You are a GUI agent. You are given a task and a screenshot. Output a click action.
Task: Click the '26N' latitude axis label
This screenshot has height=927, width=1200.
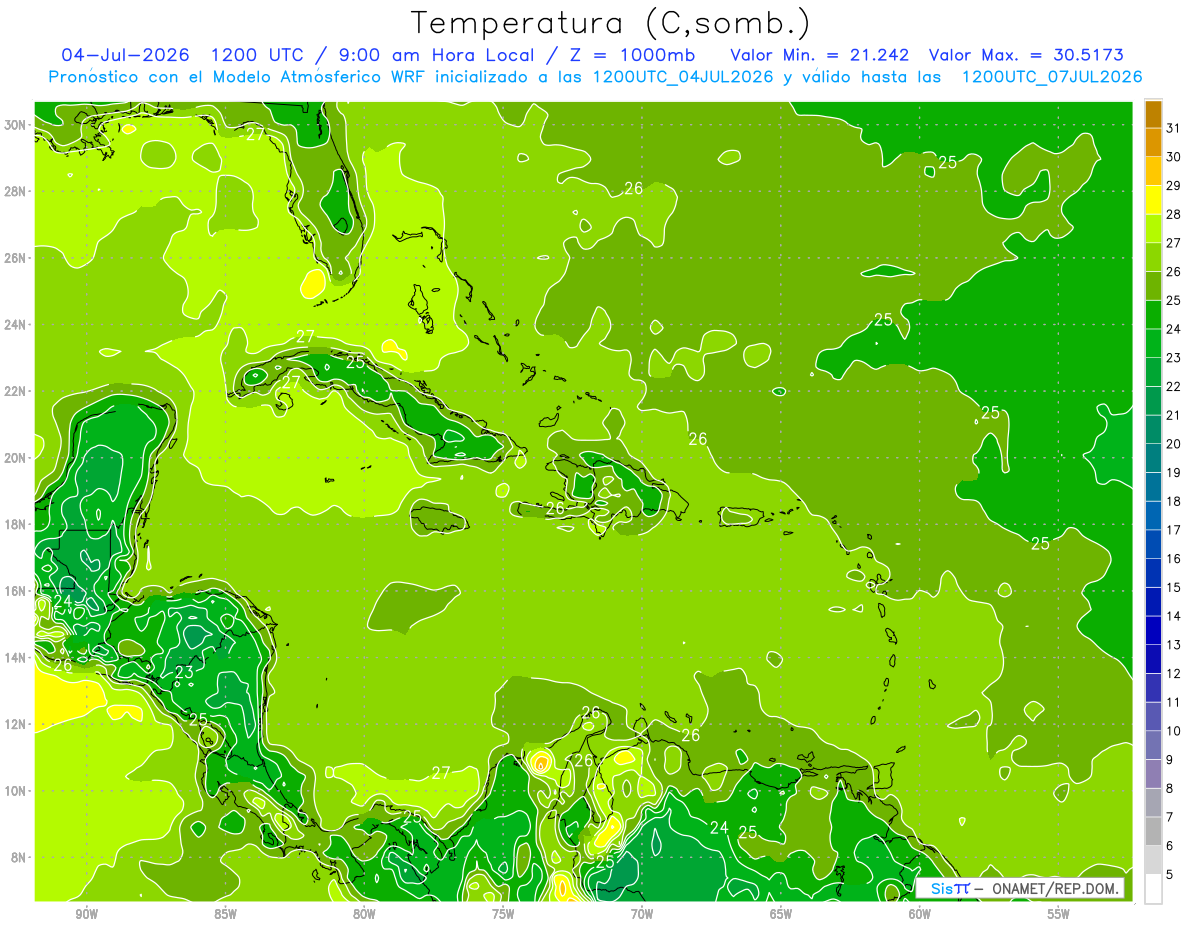[16, 258]
